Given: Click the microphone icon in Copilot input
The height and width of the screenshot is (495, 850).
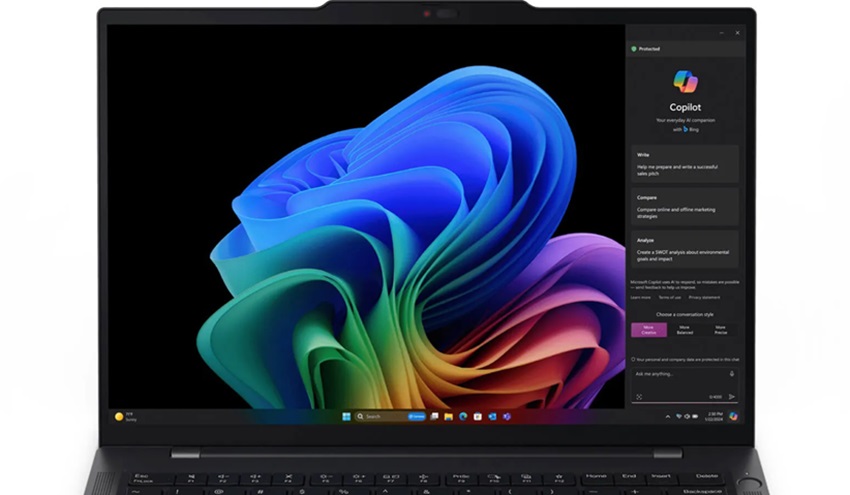Looking at the screenshot, I should (732, 374).
